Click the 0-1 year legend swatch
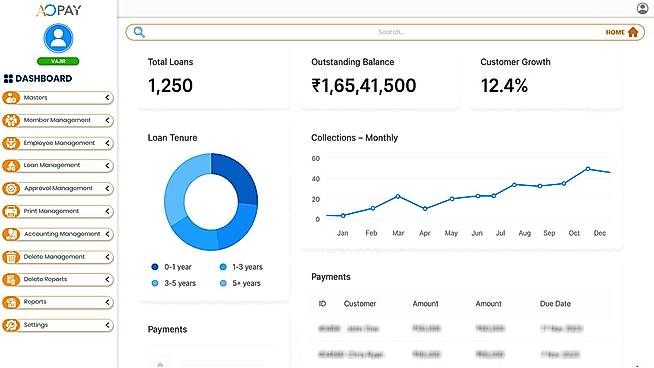This screenshot has width=654, height=368. coord(155,267)
